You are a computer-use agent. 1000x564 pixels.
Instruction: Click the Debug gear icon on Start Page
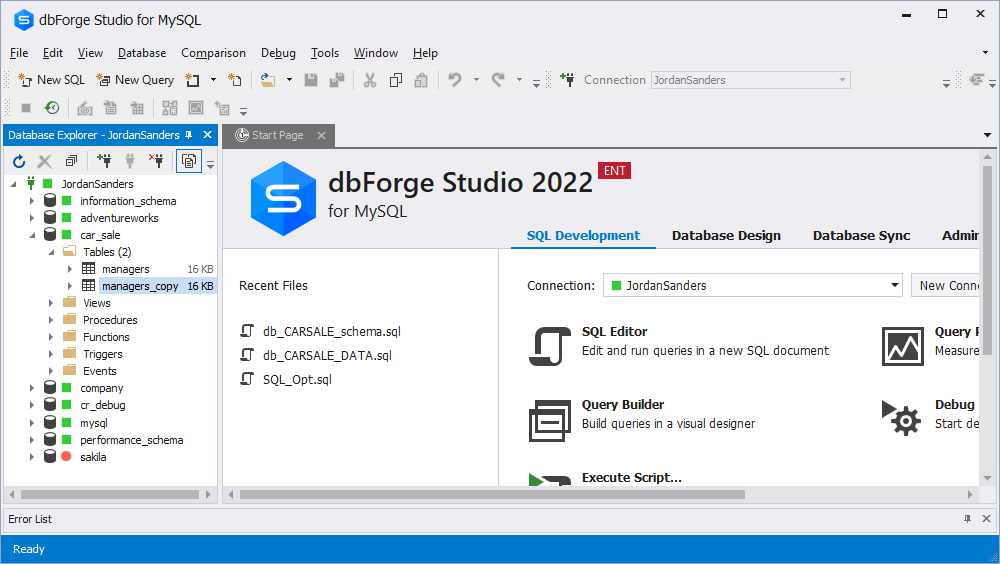coord(902,417)
